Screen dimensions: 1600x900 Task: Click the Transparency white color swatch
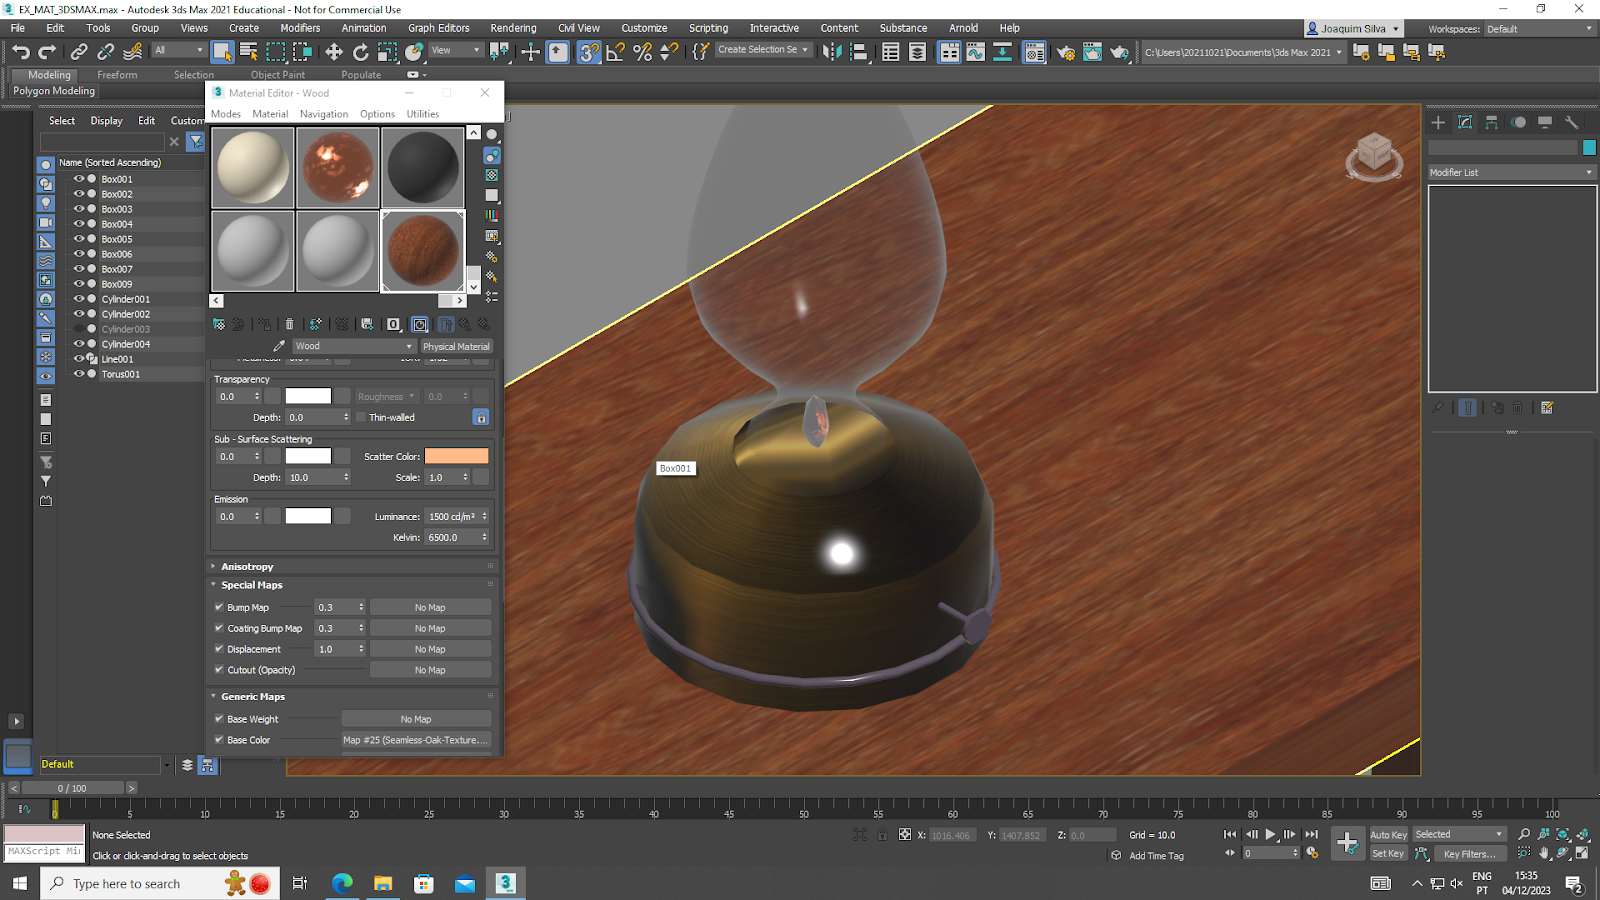coord(308,396)
